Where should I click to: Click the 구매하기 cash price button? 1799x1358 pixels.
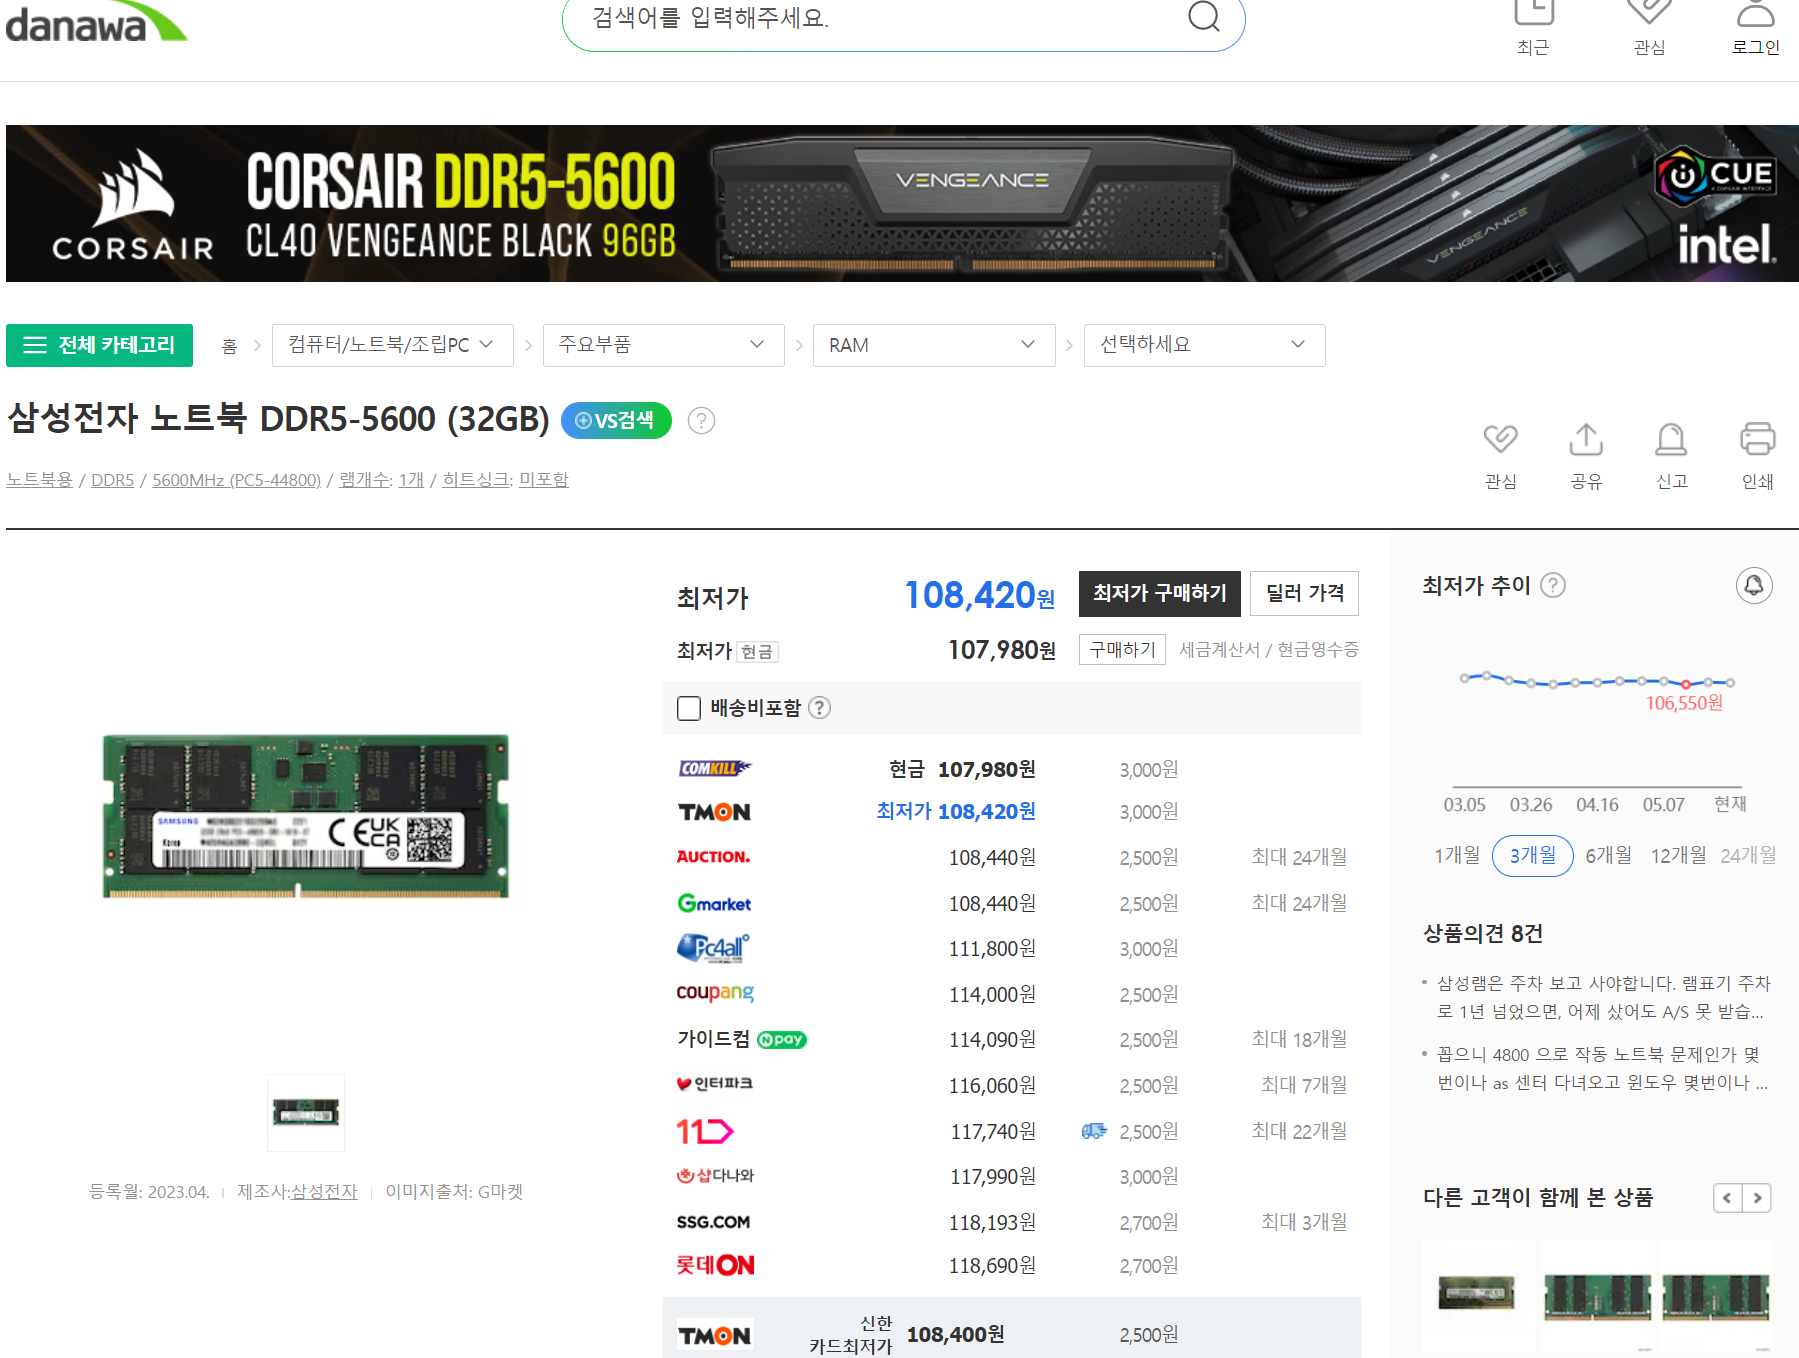[1122, 650]
